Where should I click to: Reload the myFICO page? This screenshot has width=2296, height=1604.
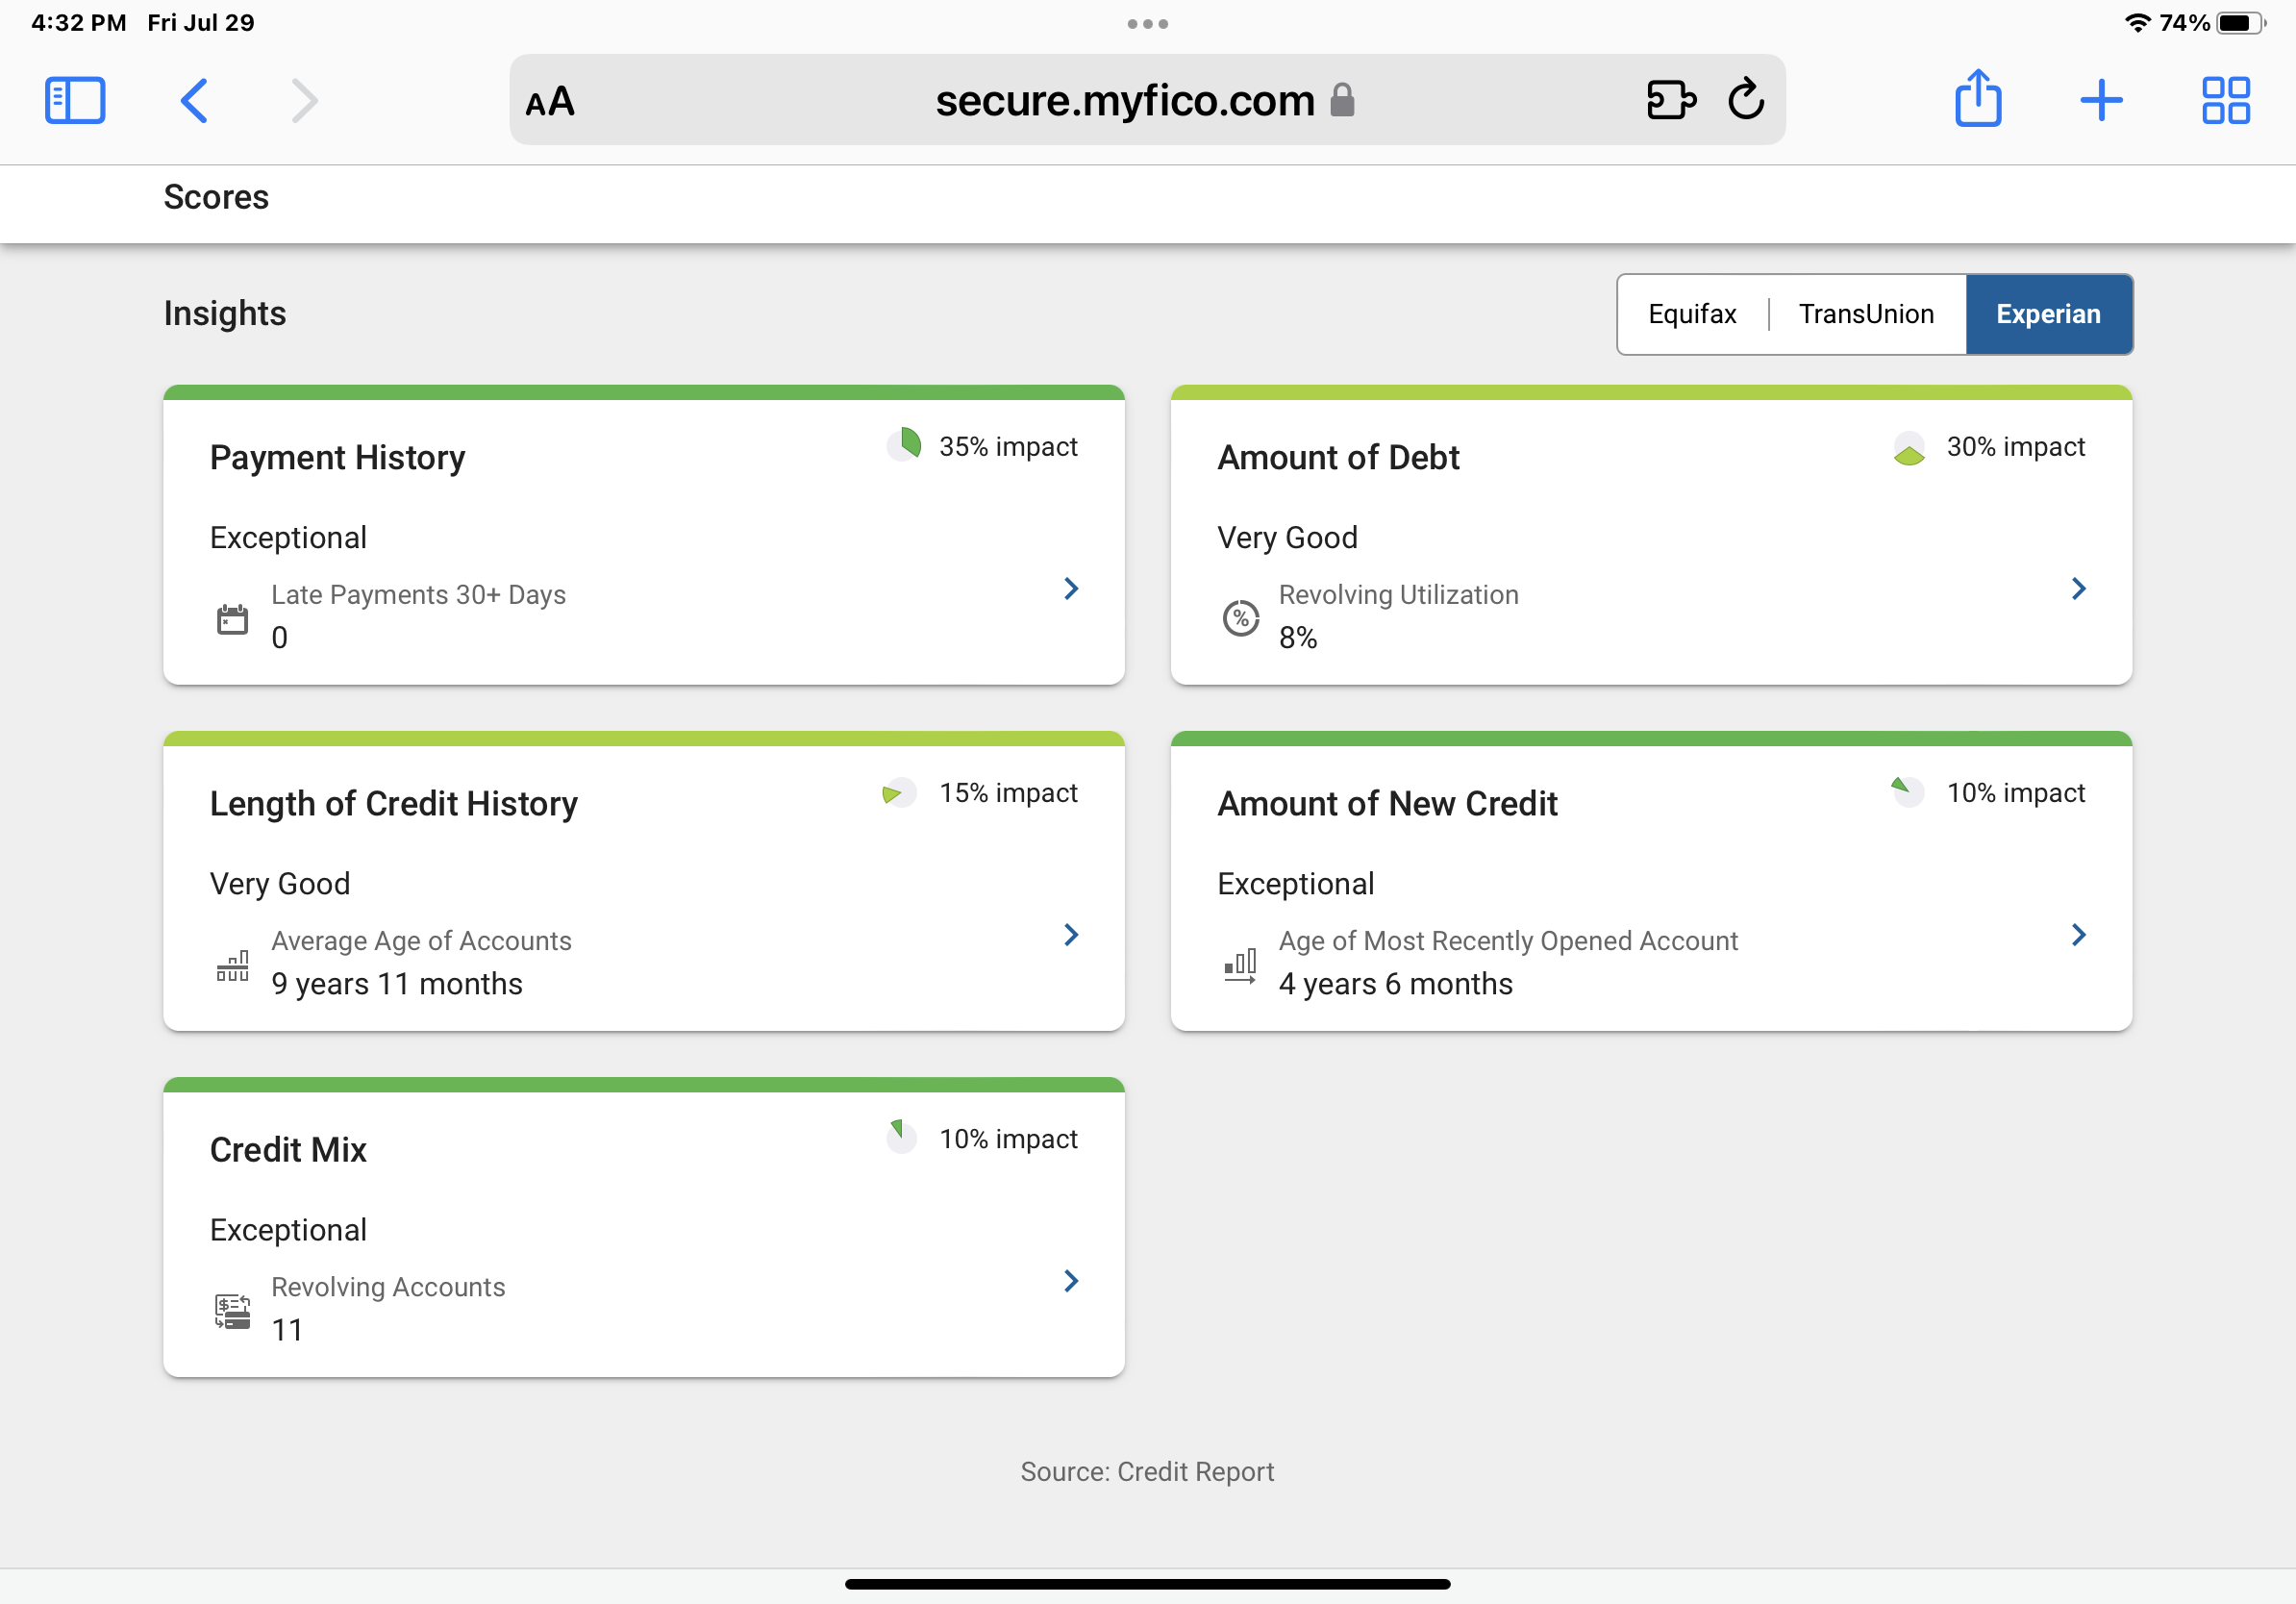pyautogui.click(x=1745, y=100)
